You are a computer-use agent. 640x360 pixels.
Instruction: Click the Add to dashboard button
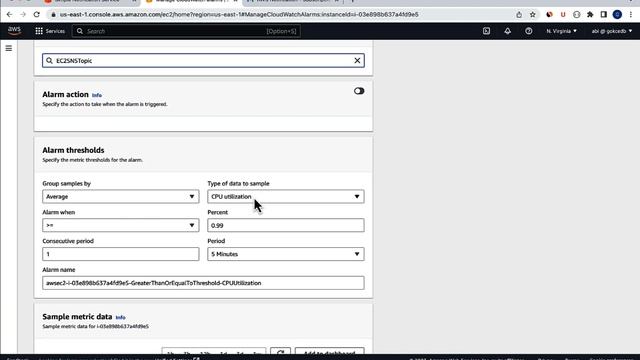click(x=329, y=352)
